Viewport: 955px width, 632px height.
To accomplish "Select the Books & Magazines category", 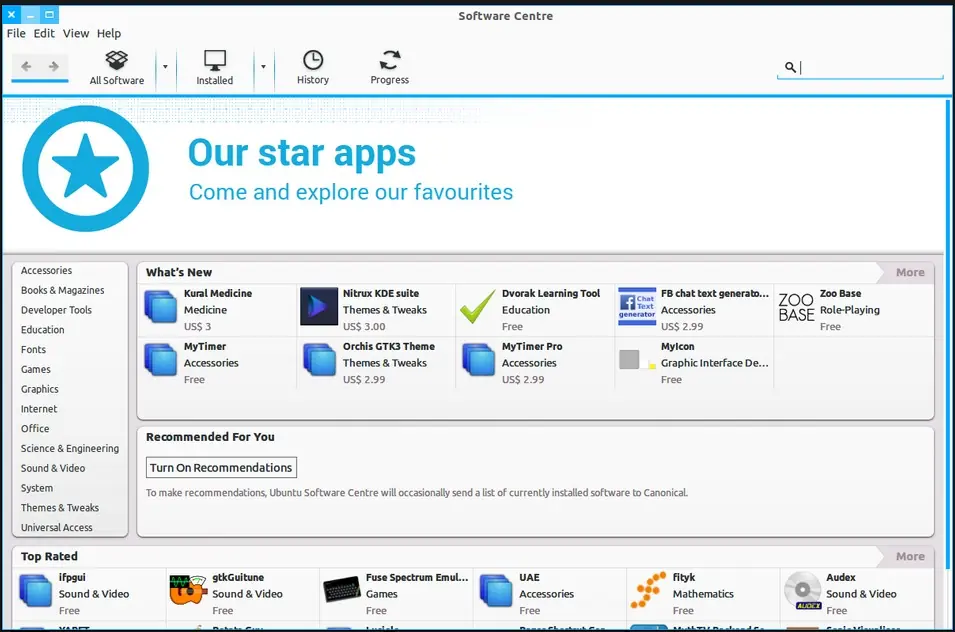I will click(x=63, y=290).
